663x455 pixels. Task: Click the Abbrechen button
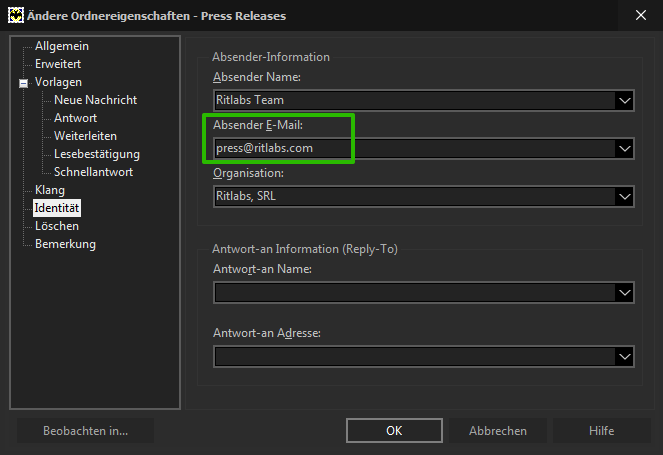[x=498, y=430]
